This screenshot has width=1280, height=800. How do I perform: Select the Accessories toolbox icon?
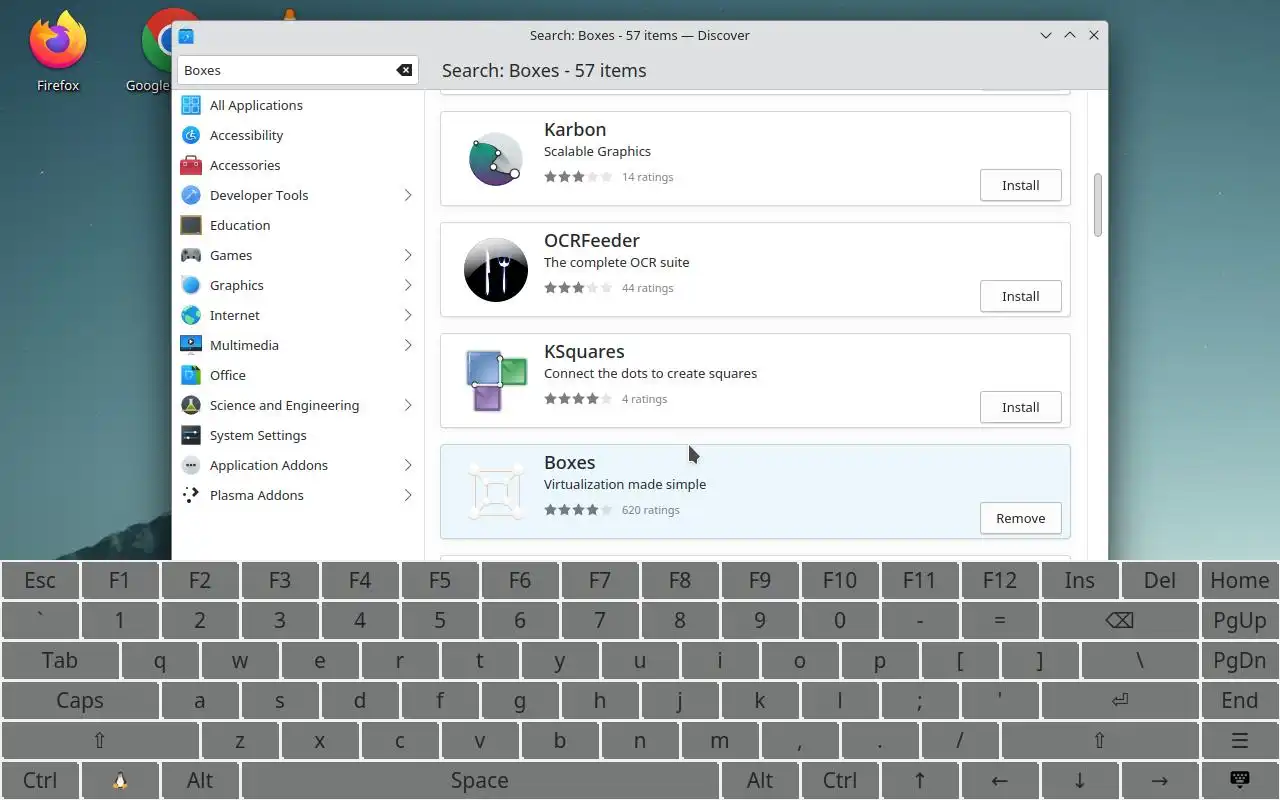click(x=191, y=165)
